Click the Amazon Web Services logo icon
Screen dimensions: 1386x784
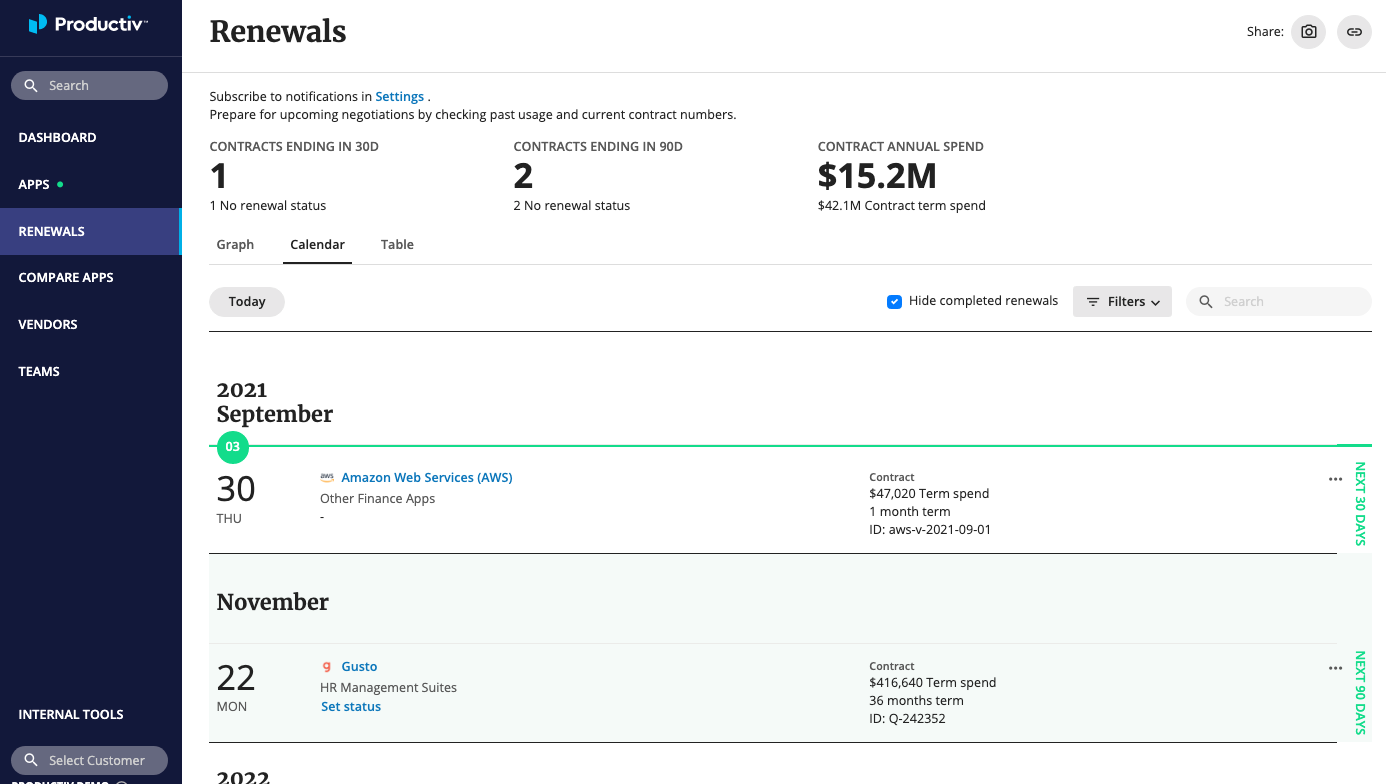pos(327,478)
